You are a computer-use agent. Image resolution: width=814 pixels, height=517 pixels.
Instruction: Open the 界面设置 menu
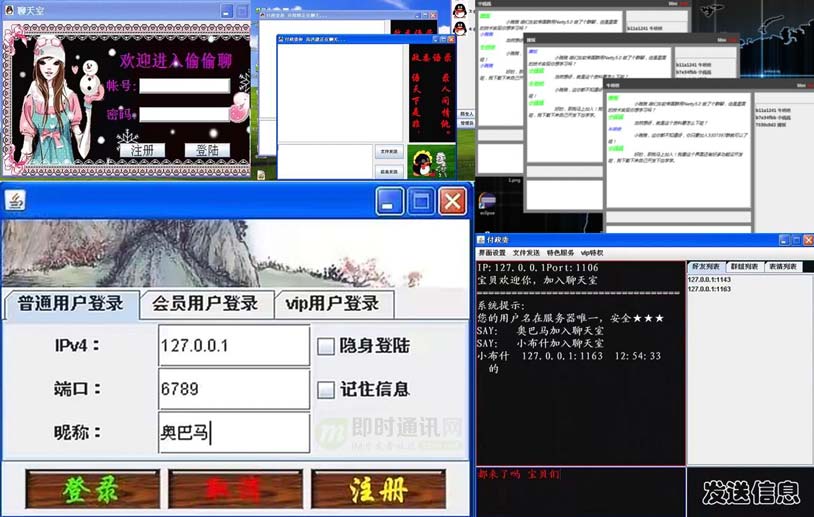tap(492, 253)
